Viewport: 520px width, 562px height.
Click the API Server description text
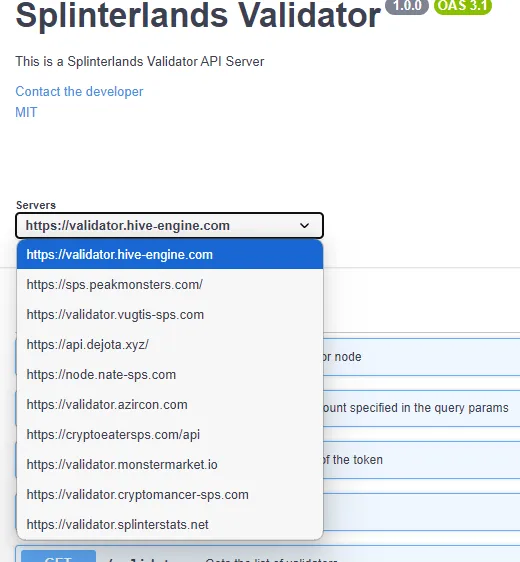pyautogui.click(x=139, y=61)
